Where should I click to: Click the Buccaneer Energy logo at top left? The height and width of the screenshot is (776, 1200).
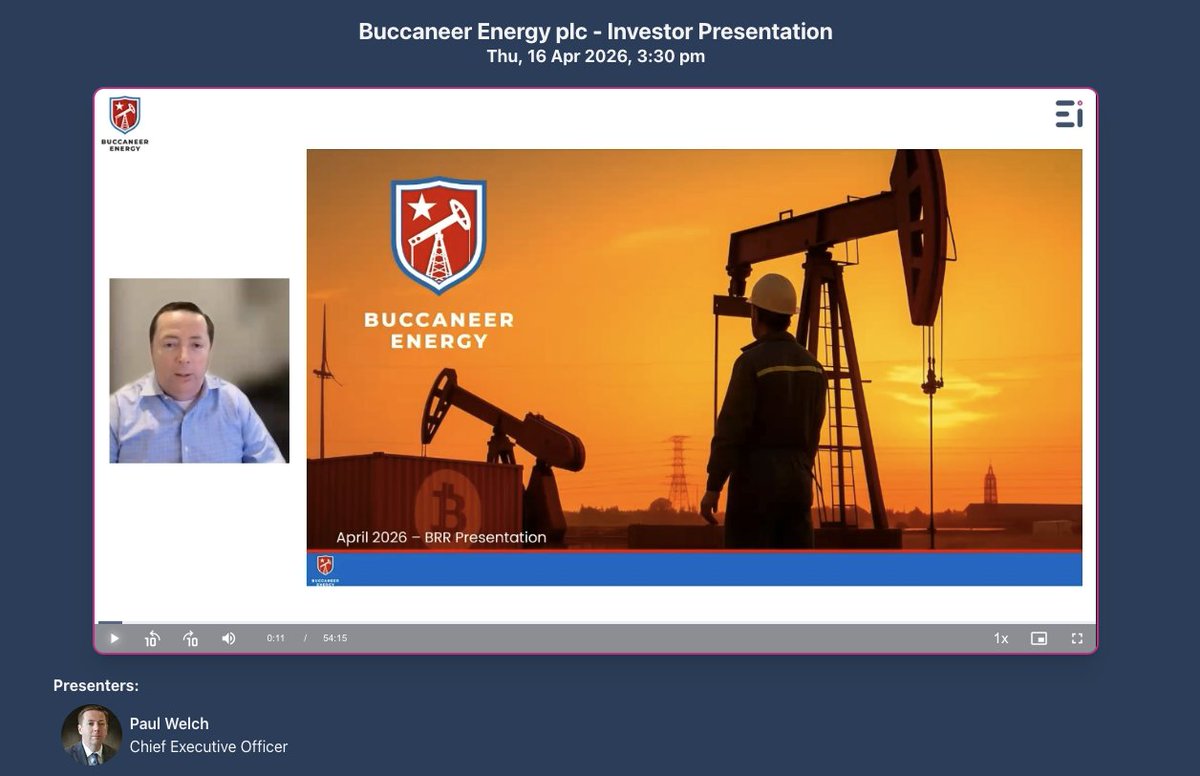coord(125,123)
